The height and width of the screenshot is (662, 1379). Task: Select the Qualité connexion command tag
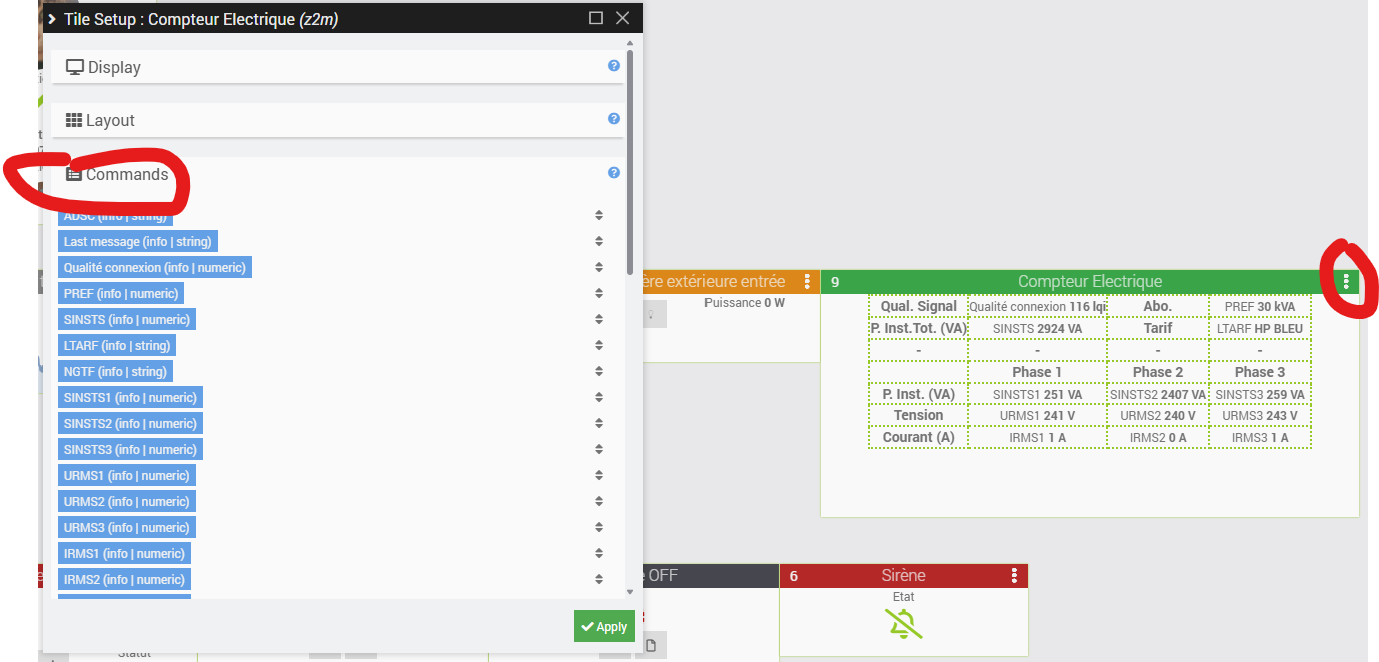[x=154, y=268]
